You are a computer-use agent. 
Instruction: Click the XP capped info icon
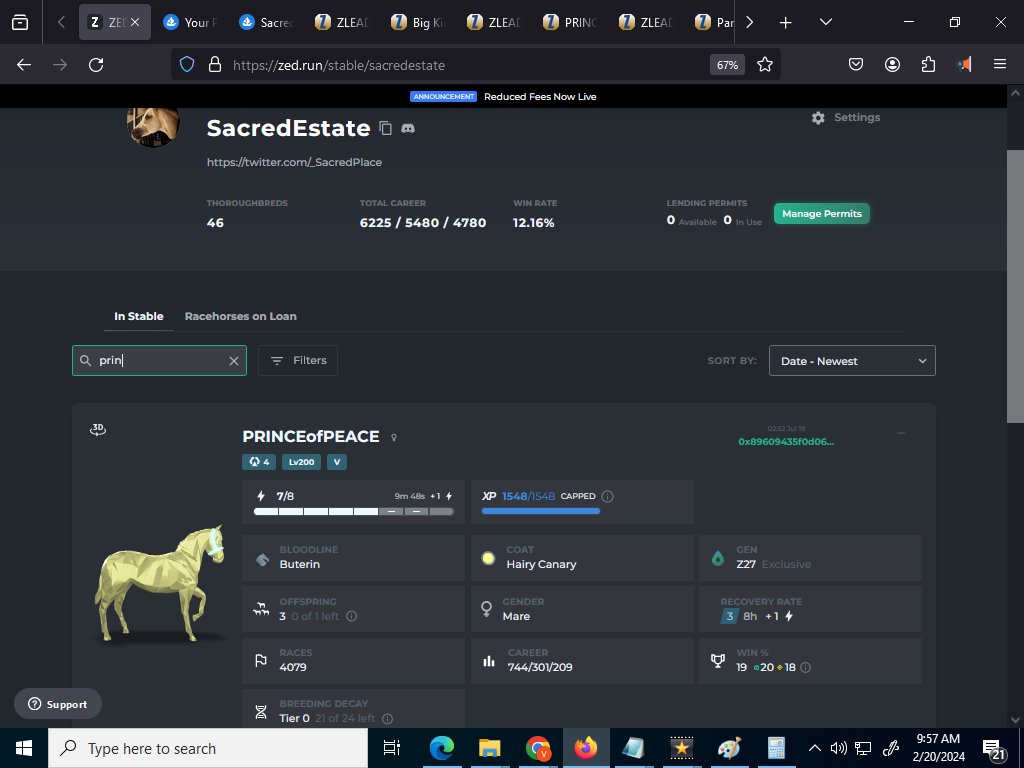click(x=607, y=496)
